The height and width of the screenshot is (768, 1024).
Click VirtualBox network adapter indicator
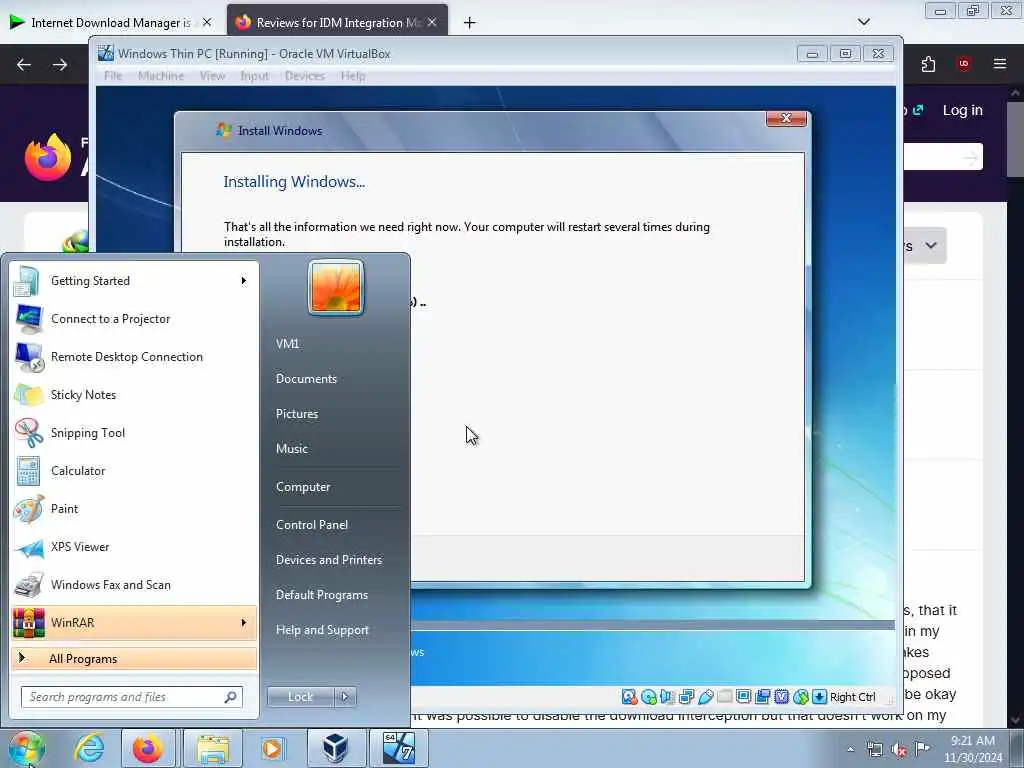point(686,697)
